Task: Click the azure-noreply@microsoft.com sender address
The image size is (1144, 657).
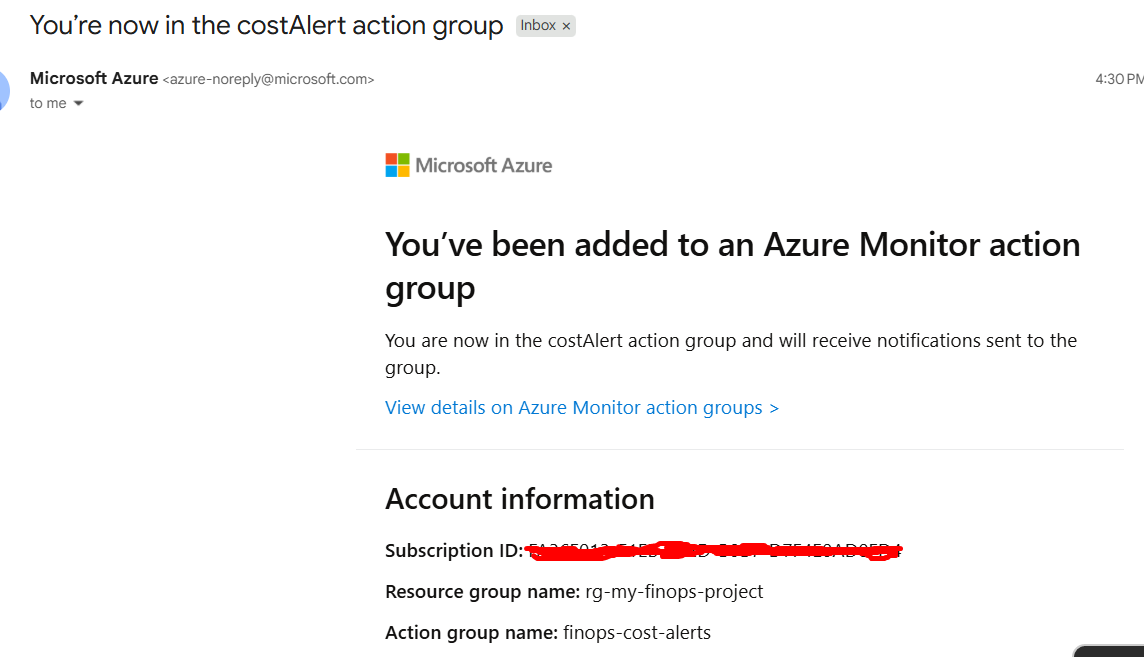Action: tap(268, 79)
